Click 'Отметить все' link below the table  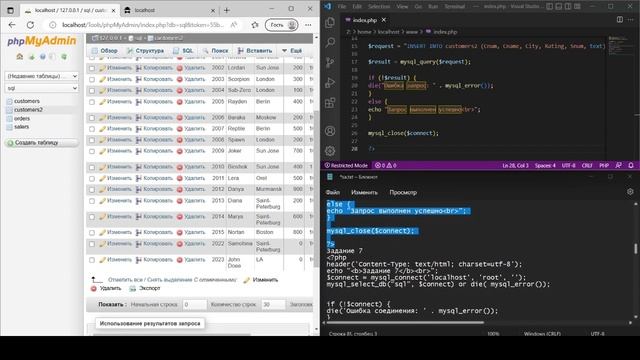[x=125, y=280]
